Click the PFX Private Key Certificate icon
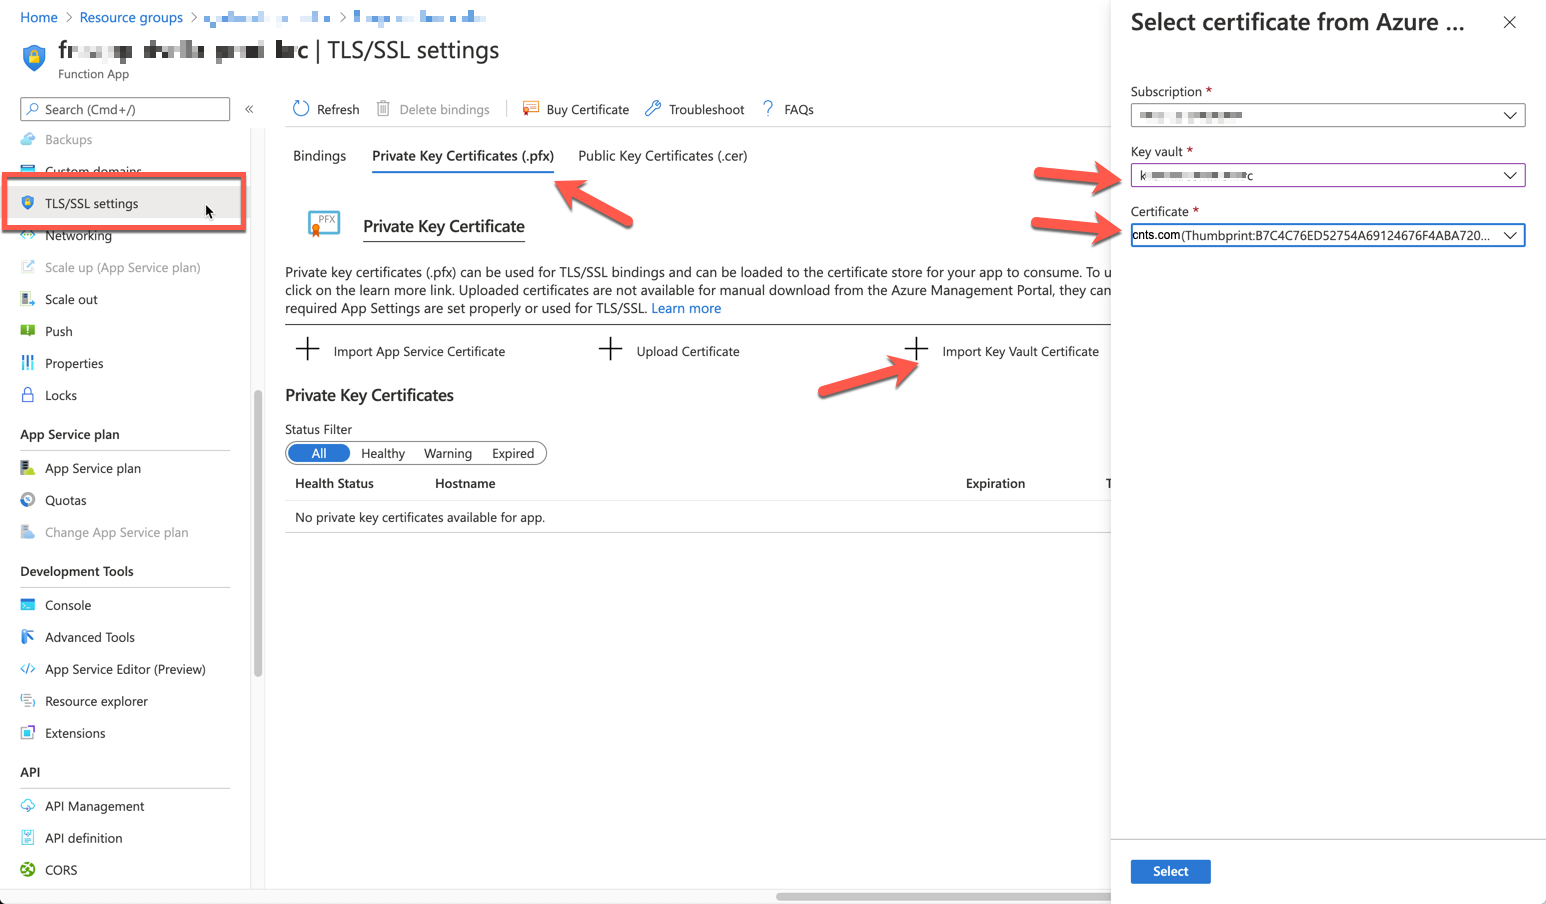 324,224
